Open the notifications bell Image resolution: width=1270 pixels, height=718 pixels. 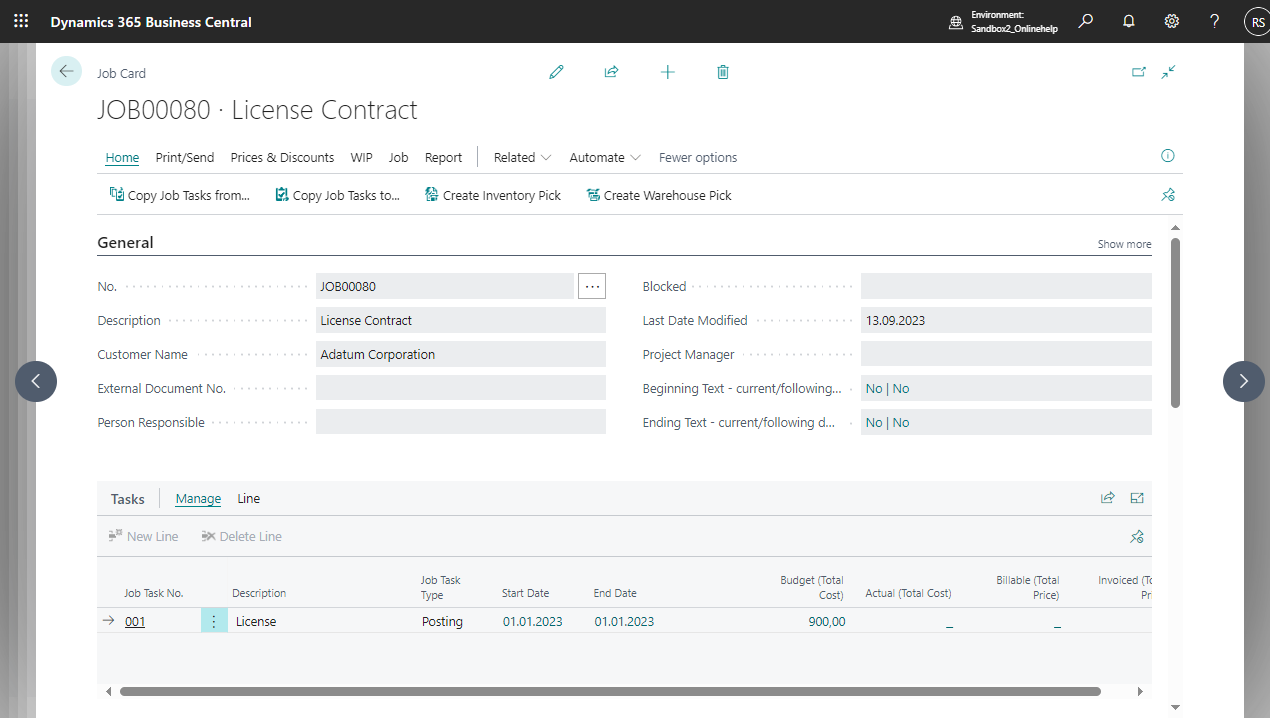(1128, 21)
